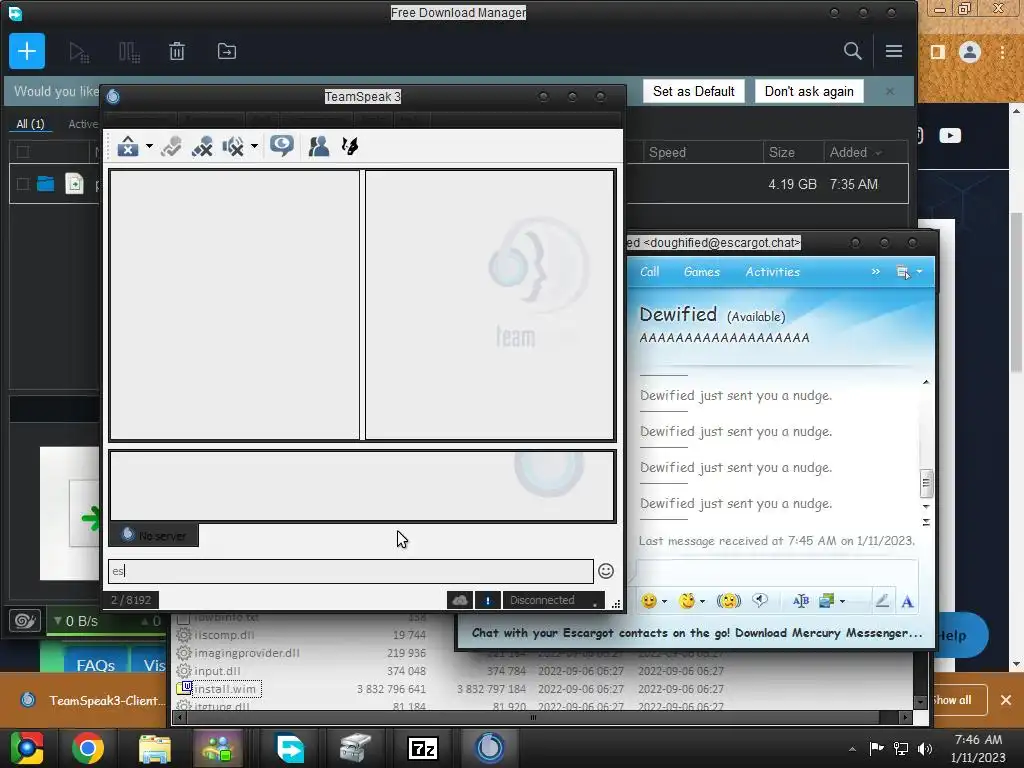Click the Disconnected status label
The width and height of the screenshot is (1024, 768).
pos(542,600)
